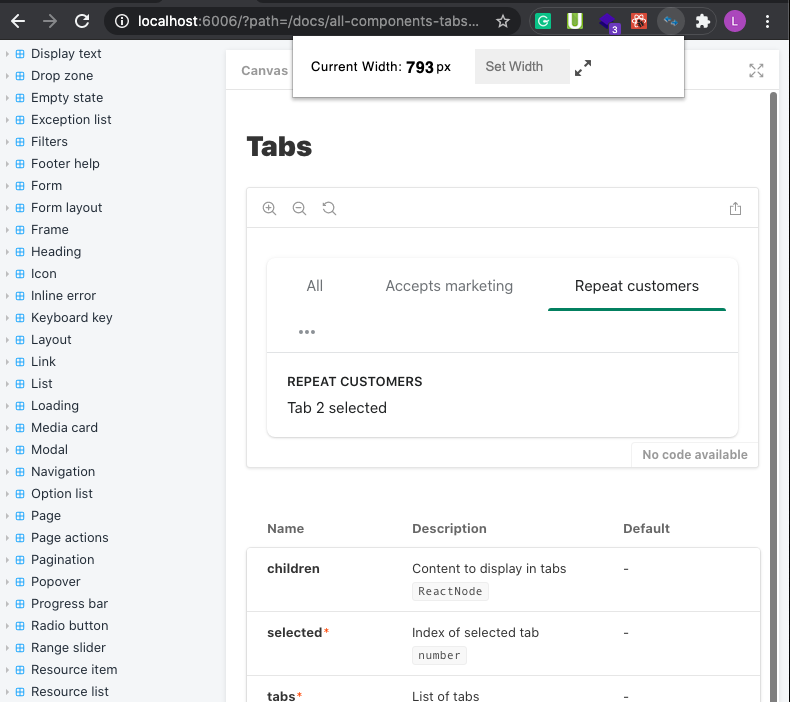790x702 pixels.
Task: Click the Display text component icon
Action: point(20,54)
